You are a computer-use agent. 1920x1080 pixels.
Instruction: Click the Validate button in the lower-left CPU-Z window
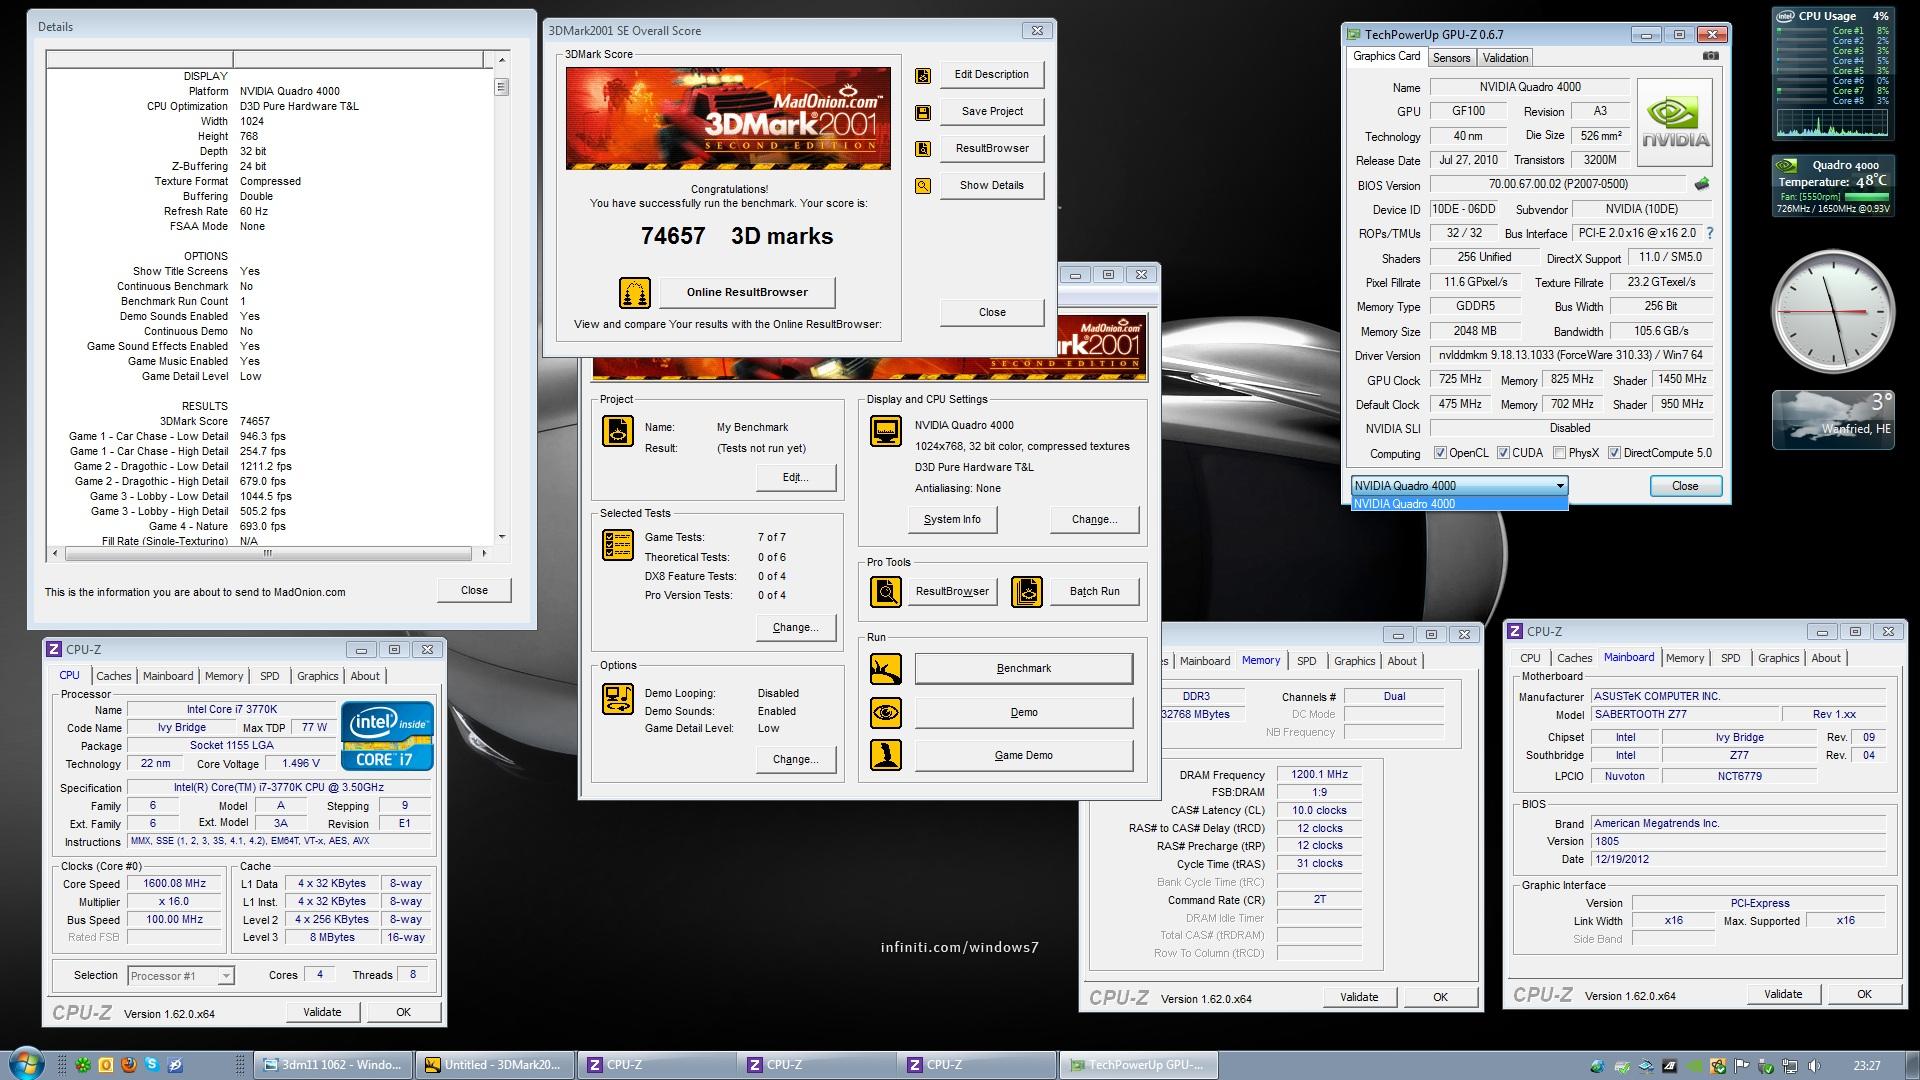click(322, 1012)
